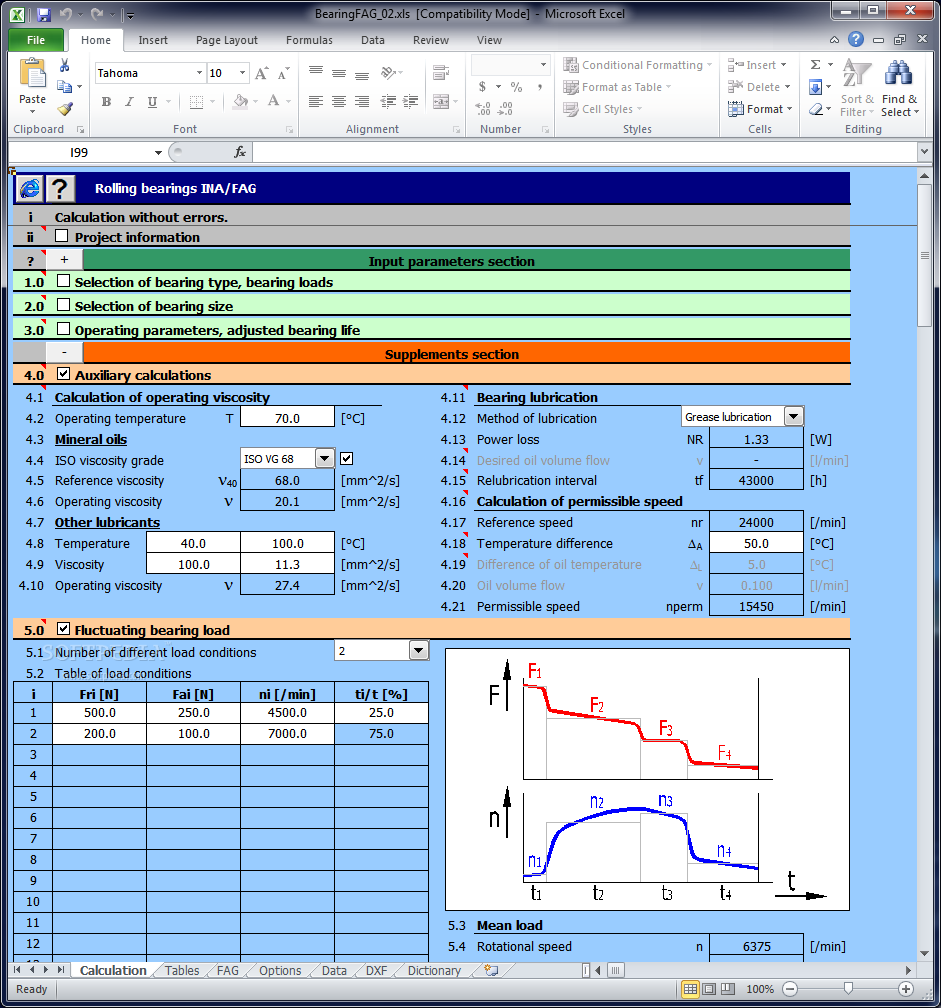Check Selection of bearing size checkbox
The image size is (941, 1008).
coord(63,305)
